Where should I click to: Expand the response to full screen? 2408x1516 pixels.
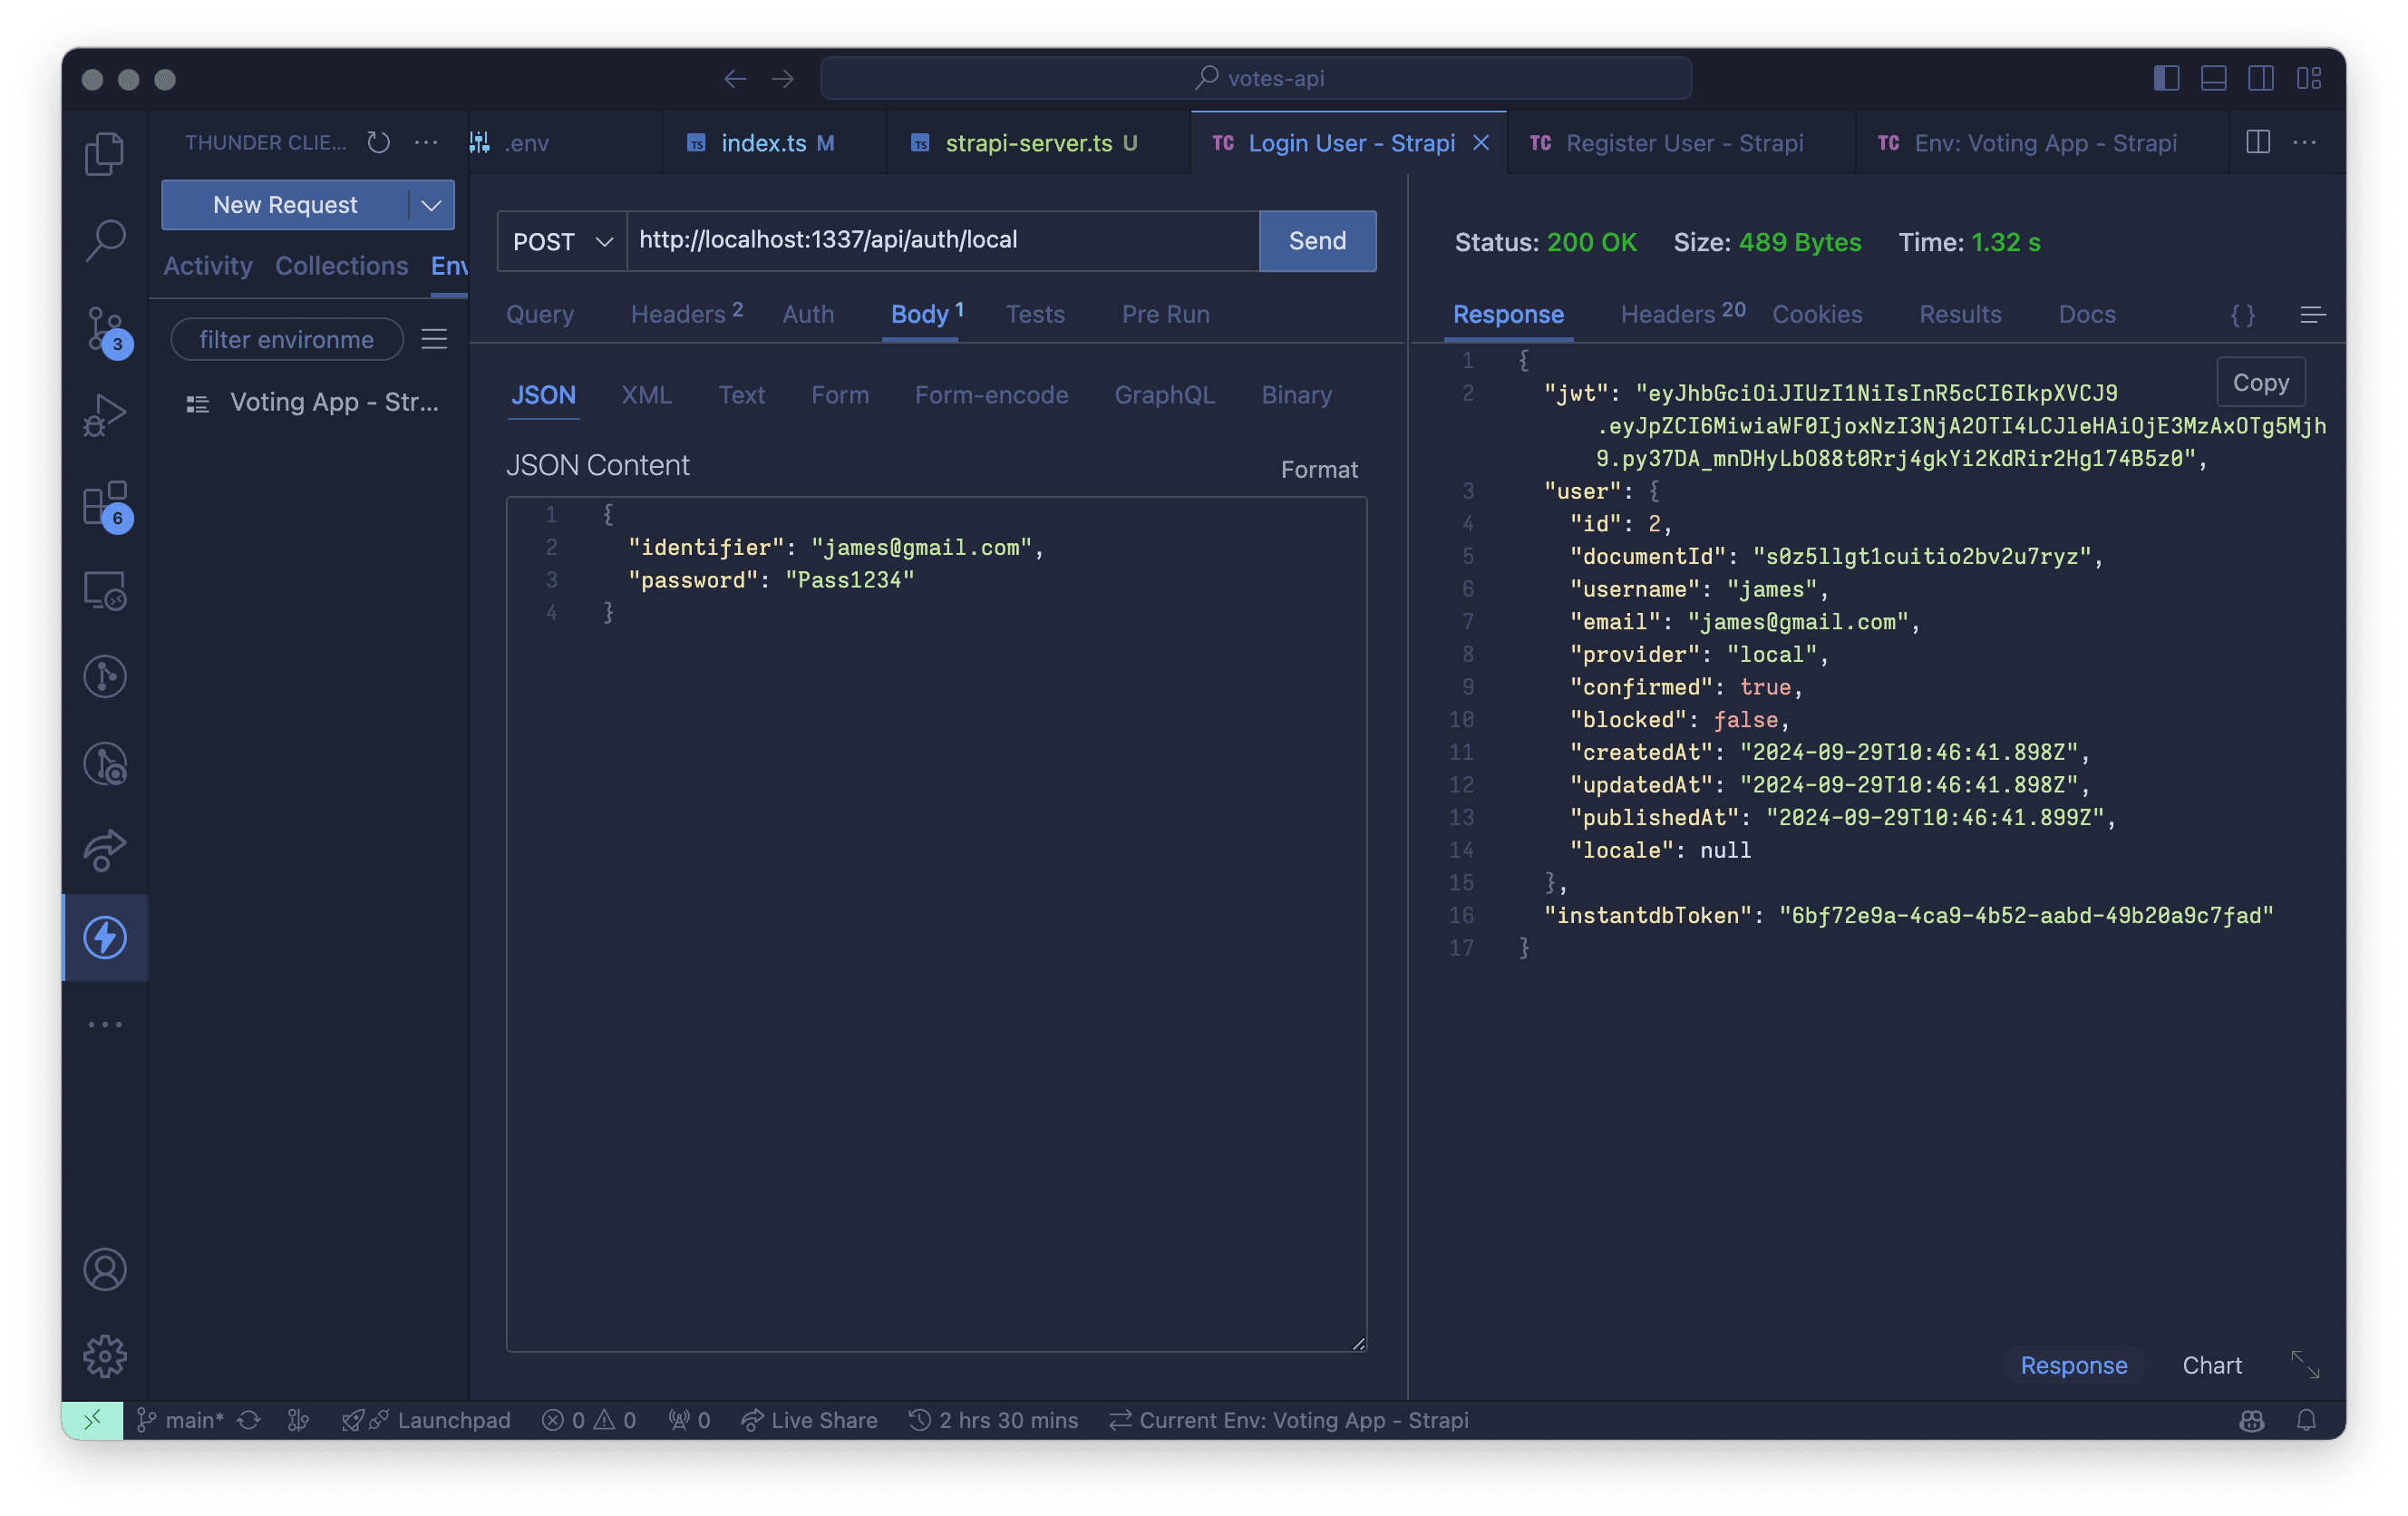point(2304,1363)
